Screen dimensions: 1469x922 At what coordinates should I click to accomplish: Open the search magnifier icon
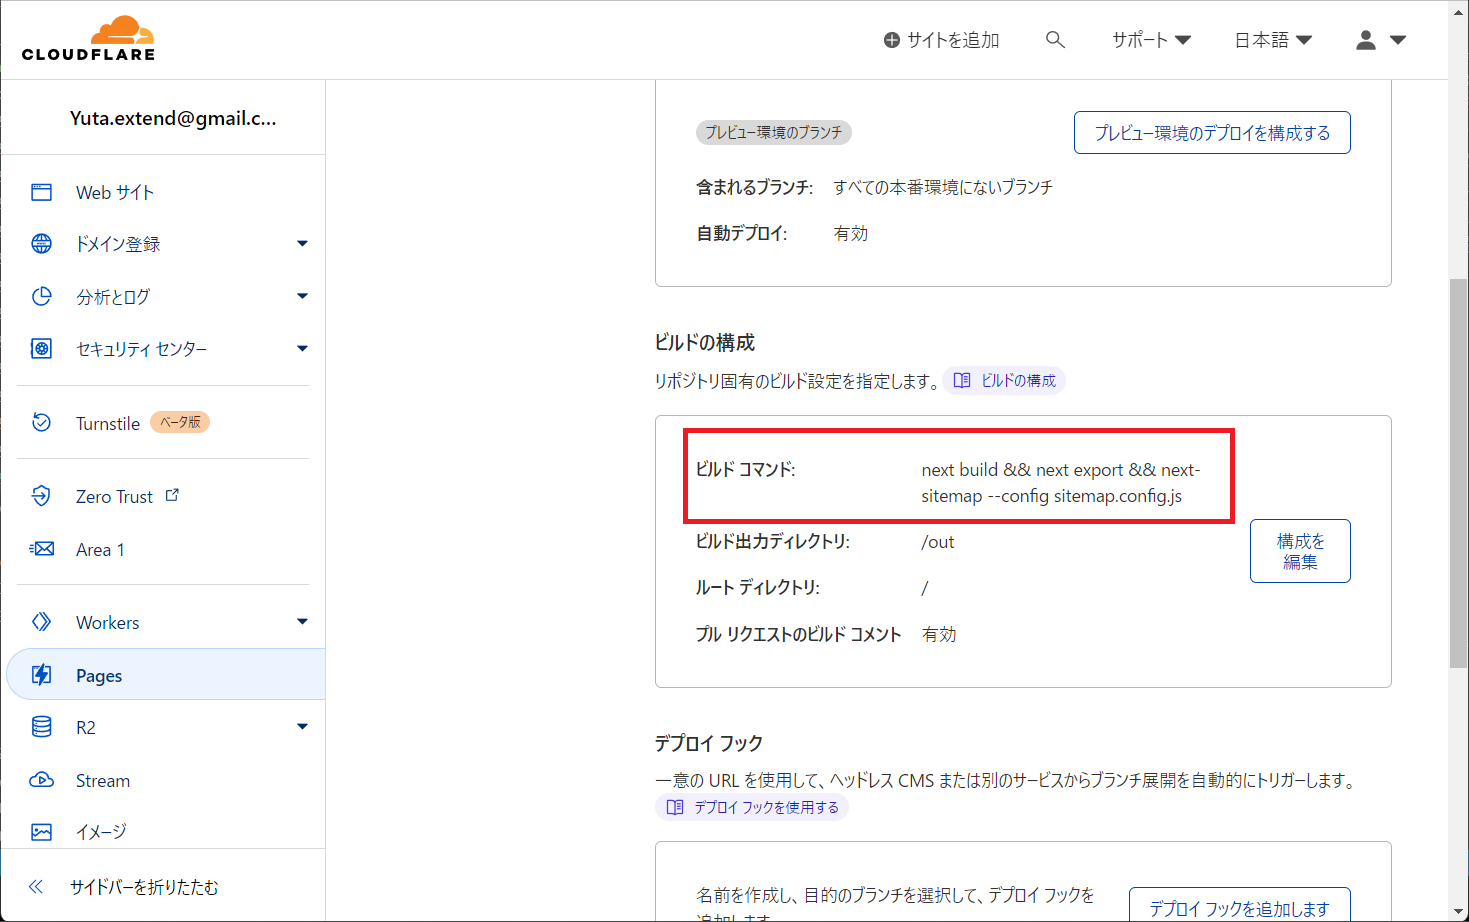point(1055,40)
